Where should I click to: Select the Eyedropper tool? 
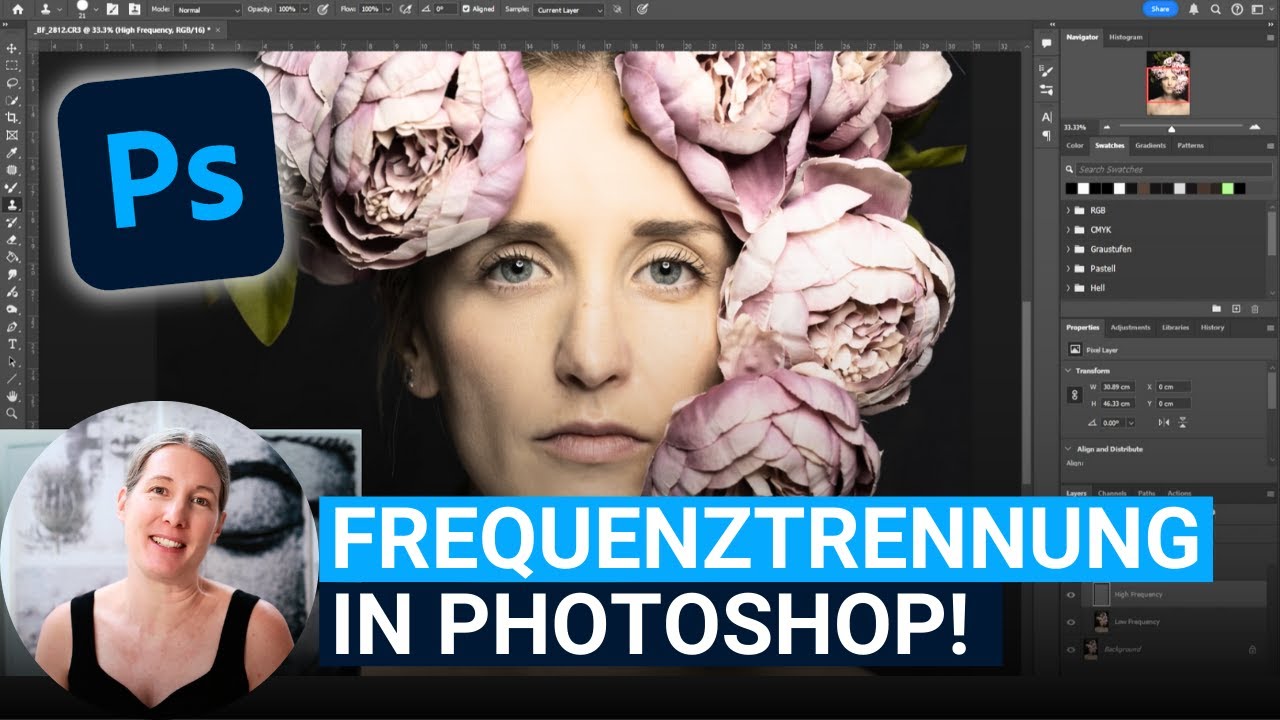[x=12, y=153]
